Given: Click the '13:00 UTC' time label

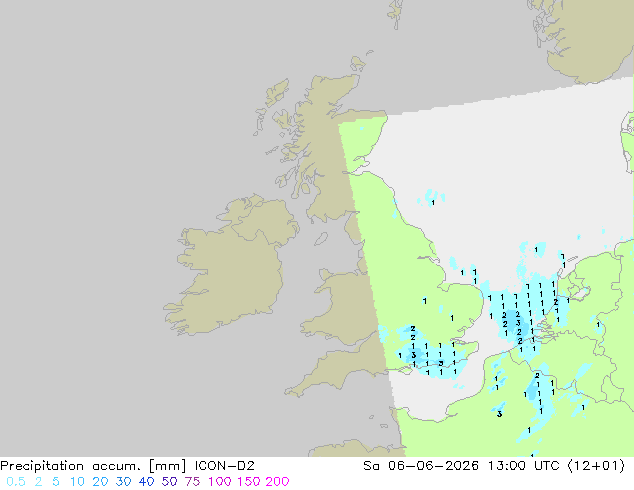Looking at the screenshot, I should tap(524, 466).
